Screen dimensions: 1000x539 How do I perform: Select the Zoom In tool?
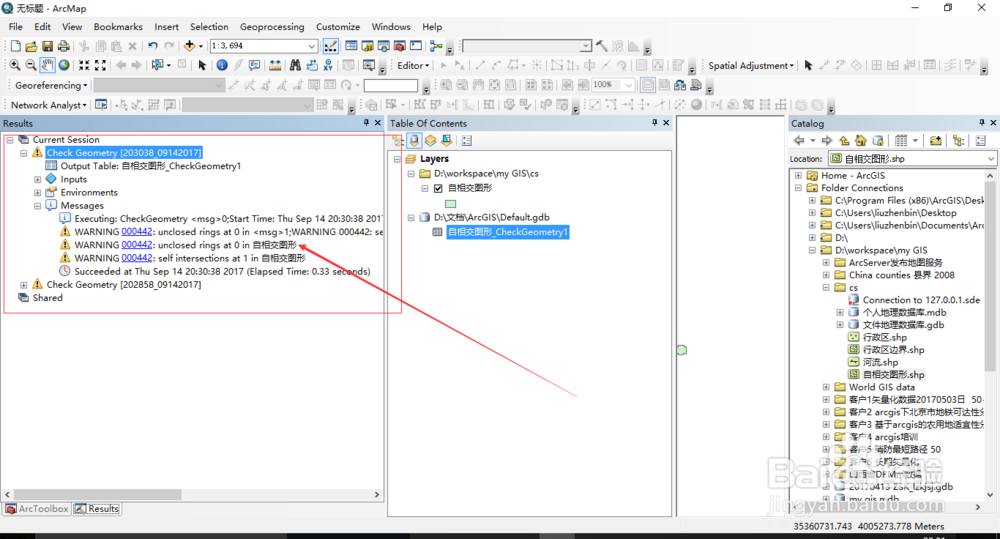15,65
